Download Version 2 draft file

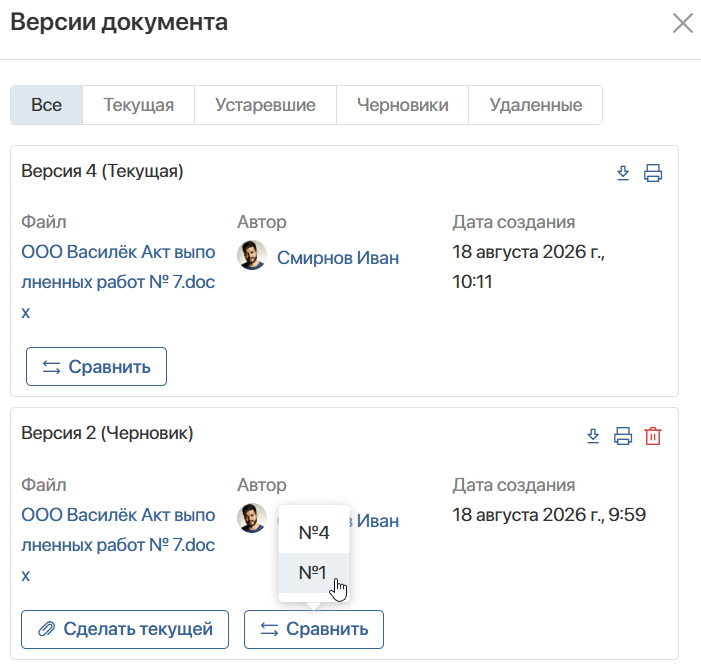pos(593,436)
